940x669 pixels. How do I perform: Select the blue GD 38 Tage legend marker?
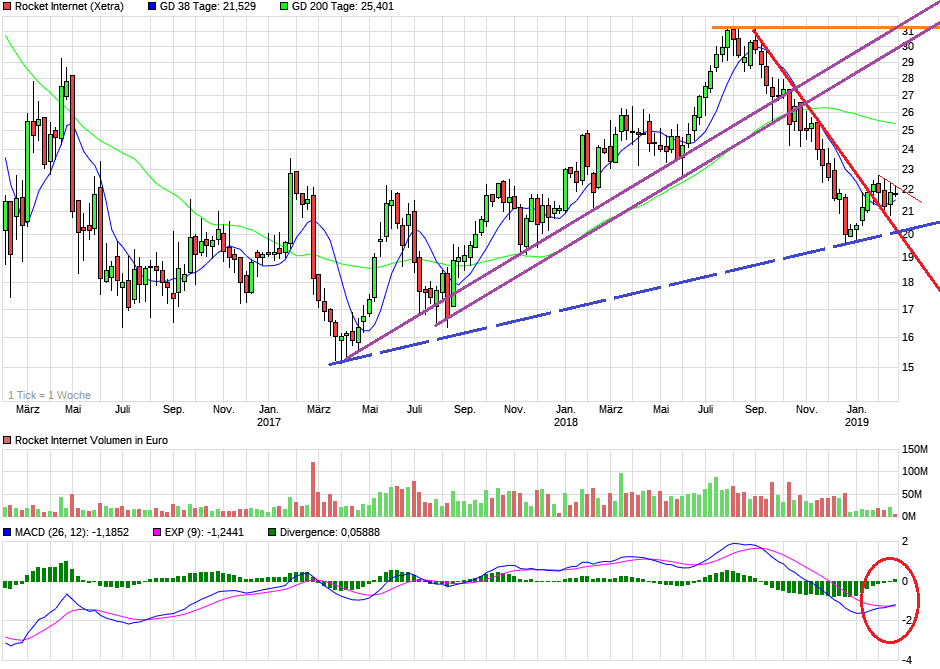[150, 7]
